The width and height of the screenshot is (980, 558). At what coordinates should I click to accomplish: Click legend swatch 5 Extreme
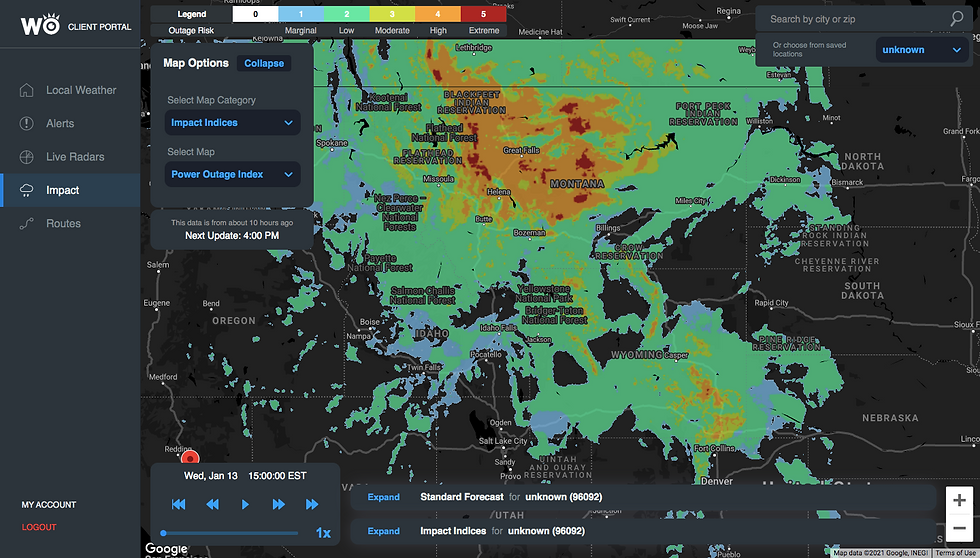point(483,14)
